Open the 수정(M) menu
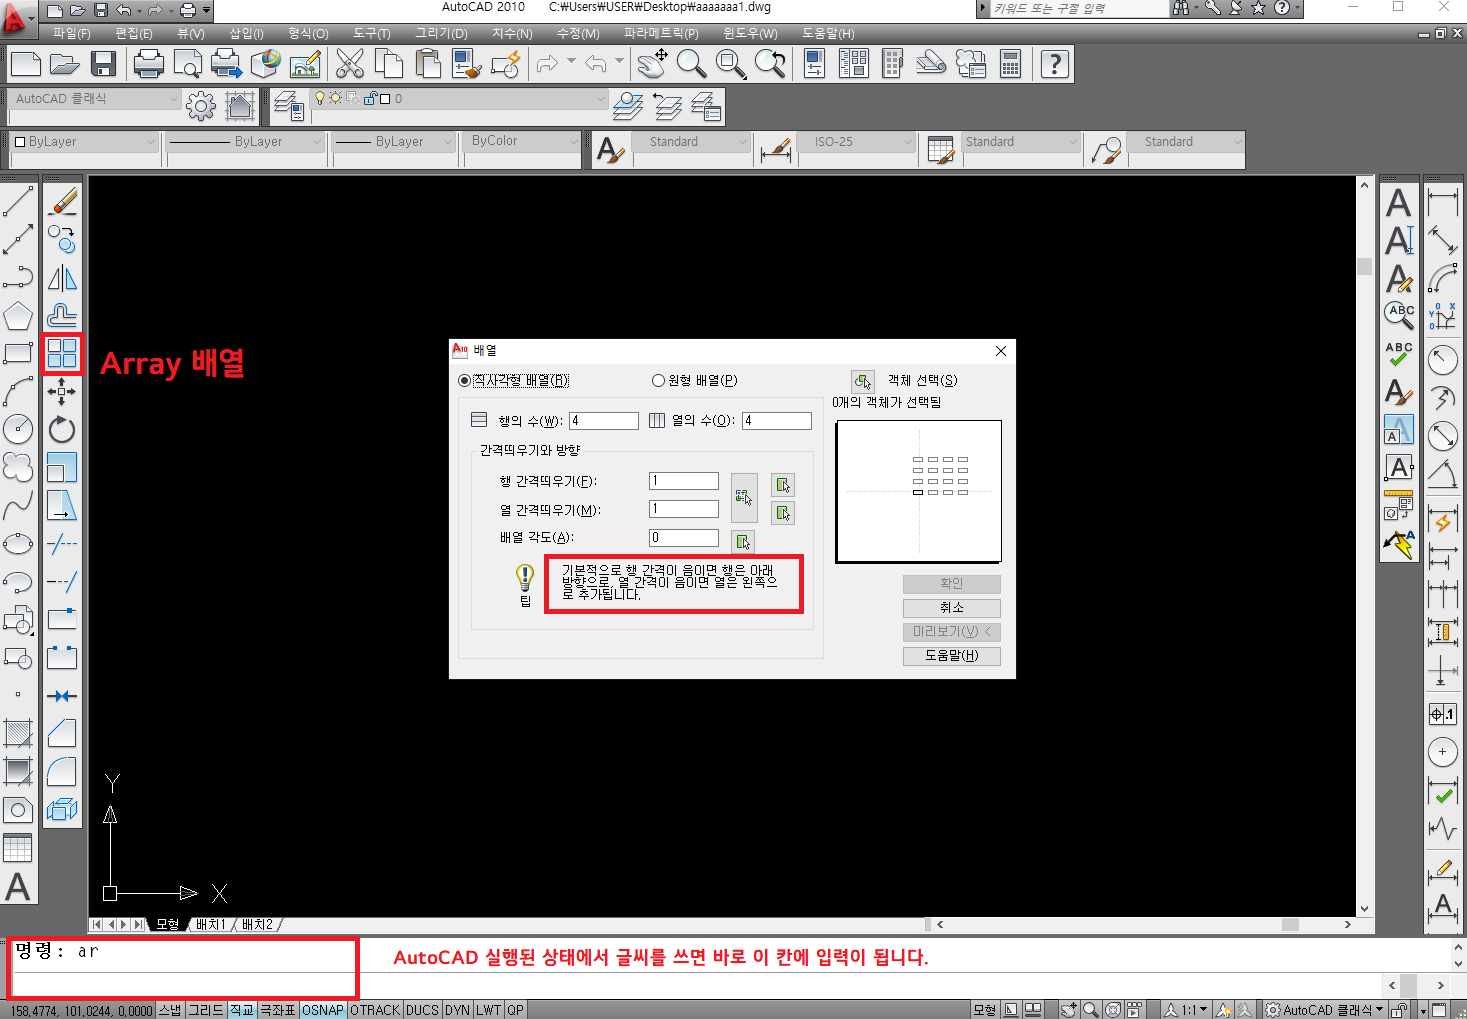This screenshot has width=1467, height=1019. pos(578,33)
